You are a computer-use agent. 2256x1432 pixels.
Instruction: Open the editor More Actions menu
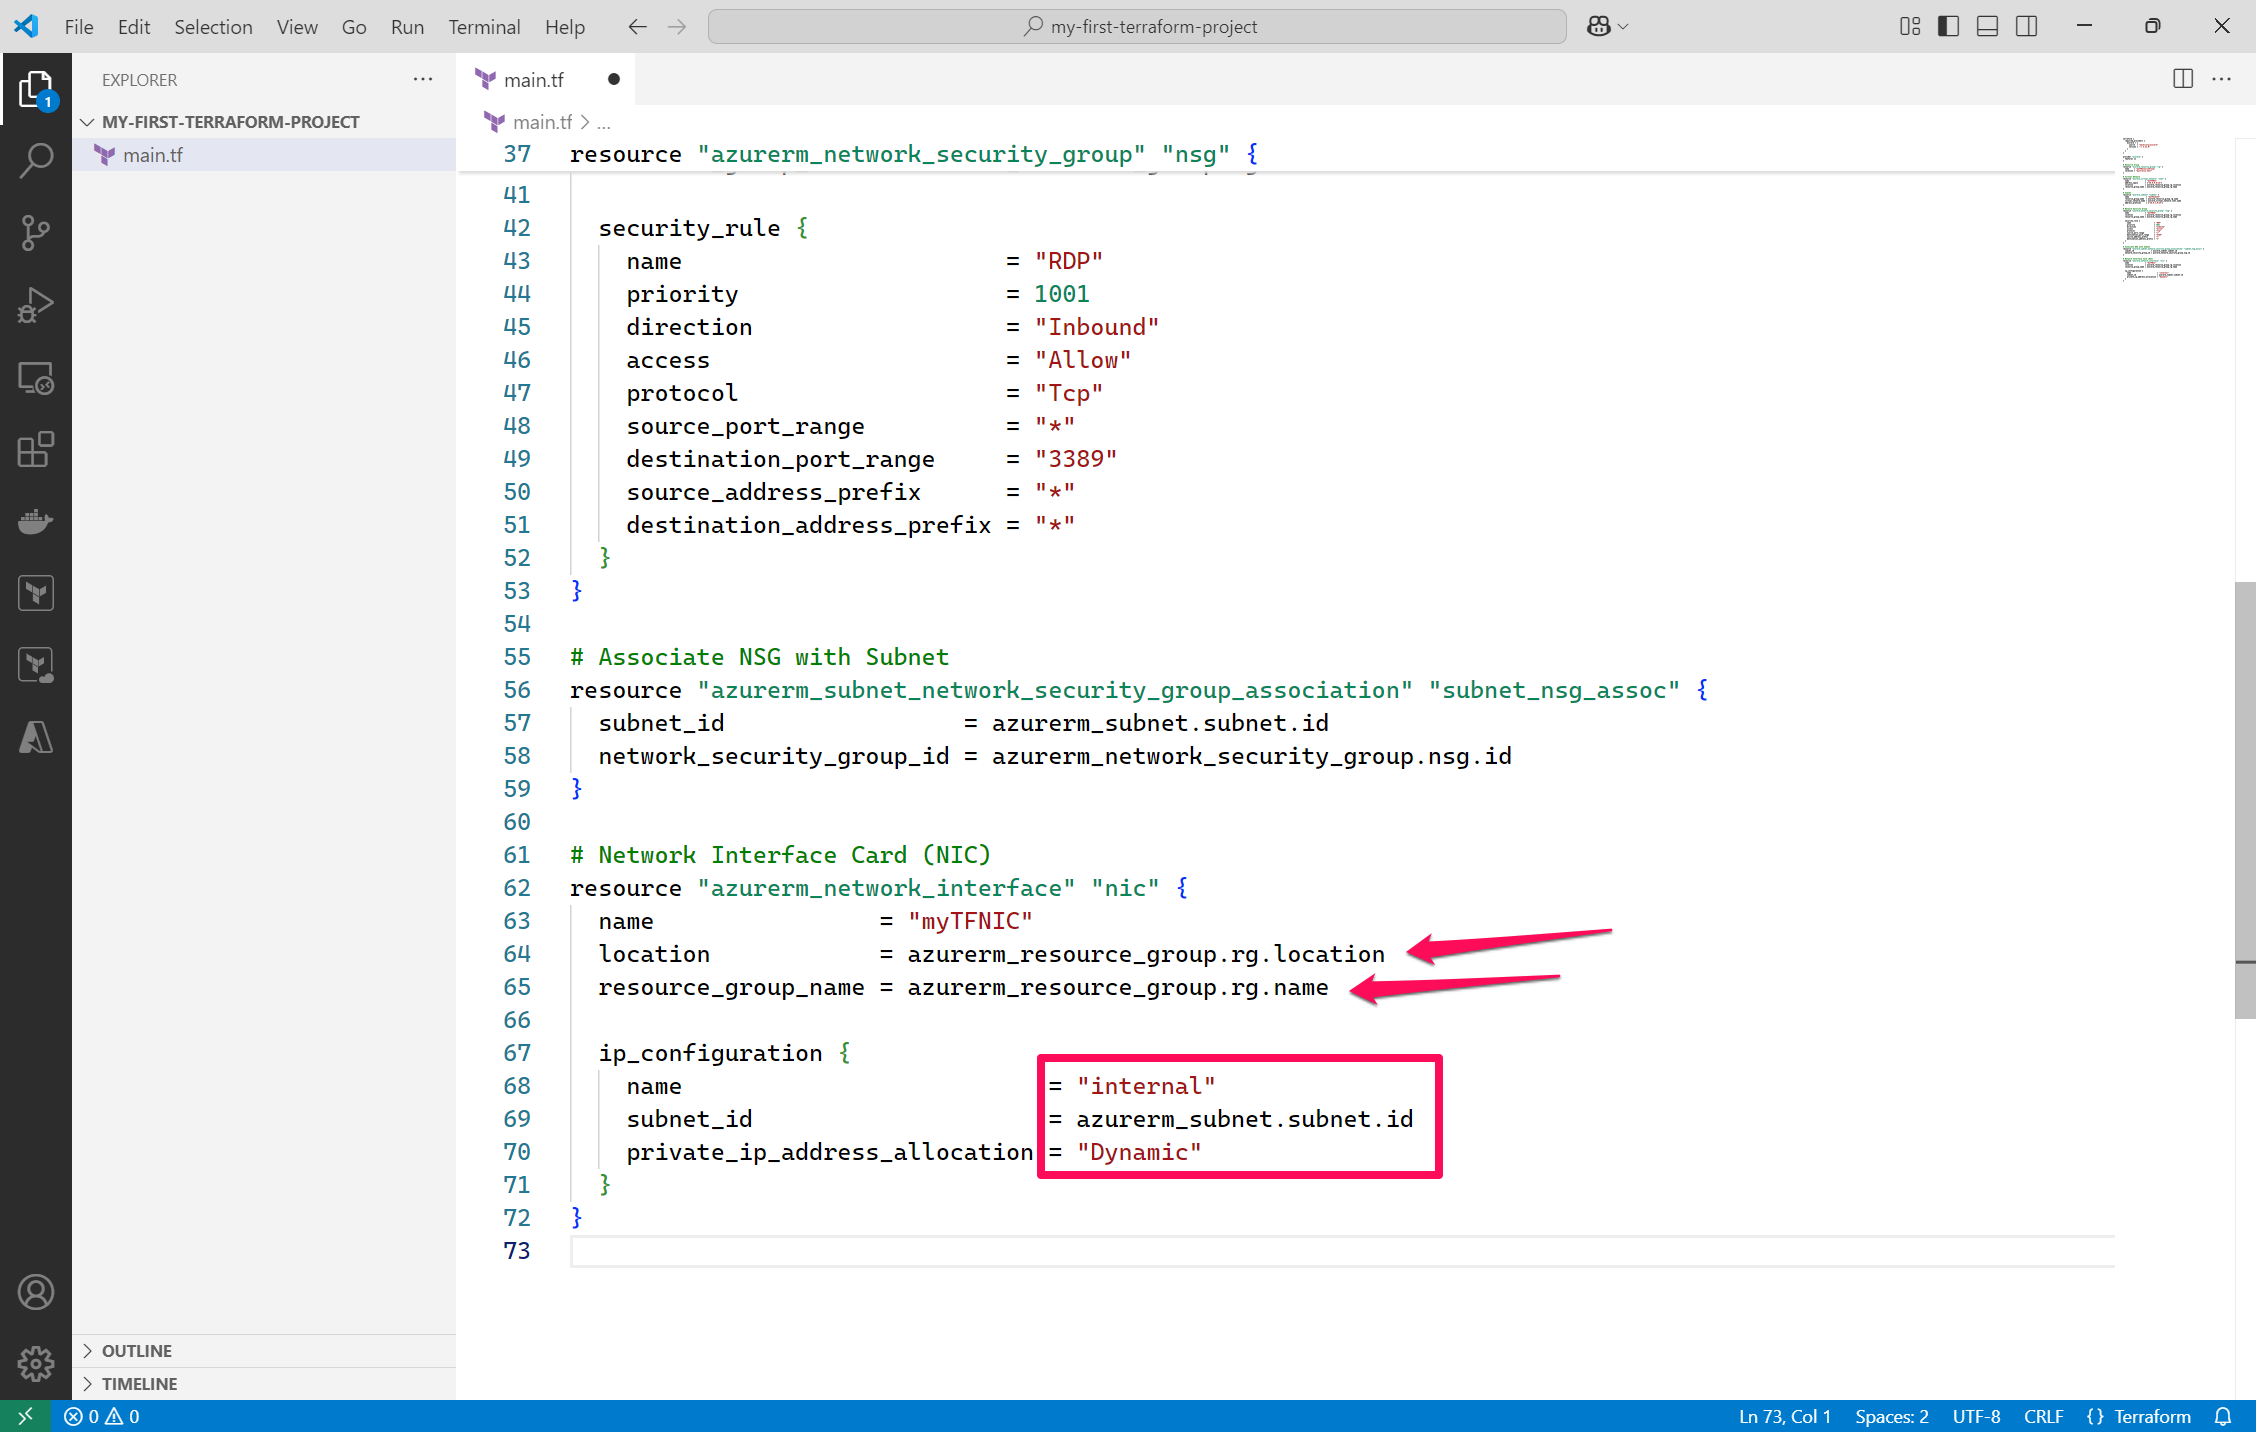pyautogui.click(x=2222, y=79)
